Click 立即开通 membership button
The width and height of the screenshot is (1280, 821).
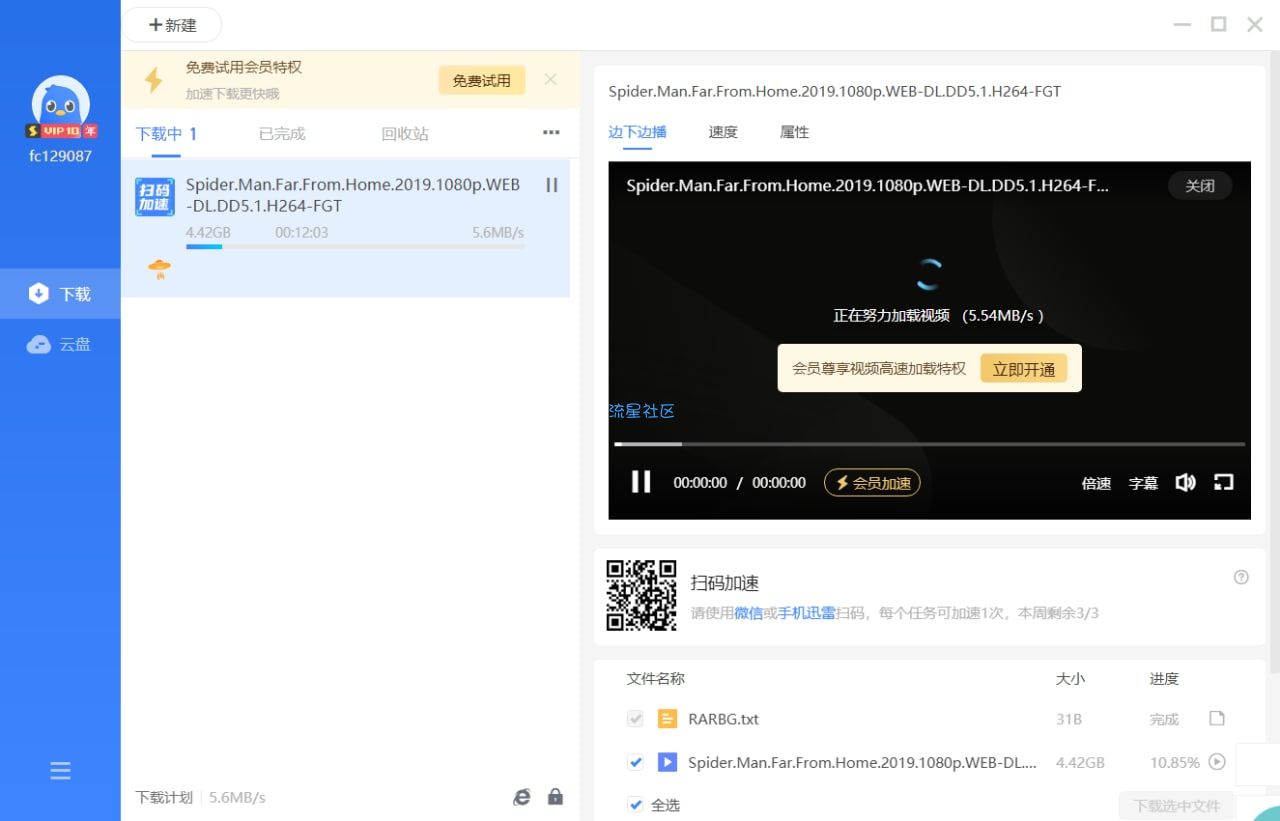tap(1024, 369)
